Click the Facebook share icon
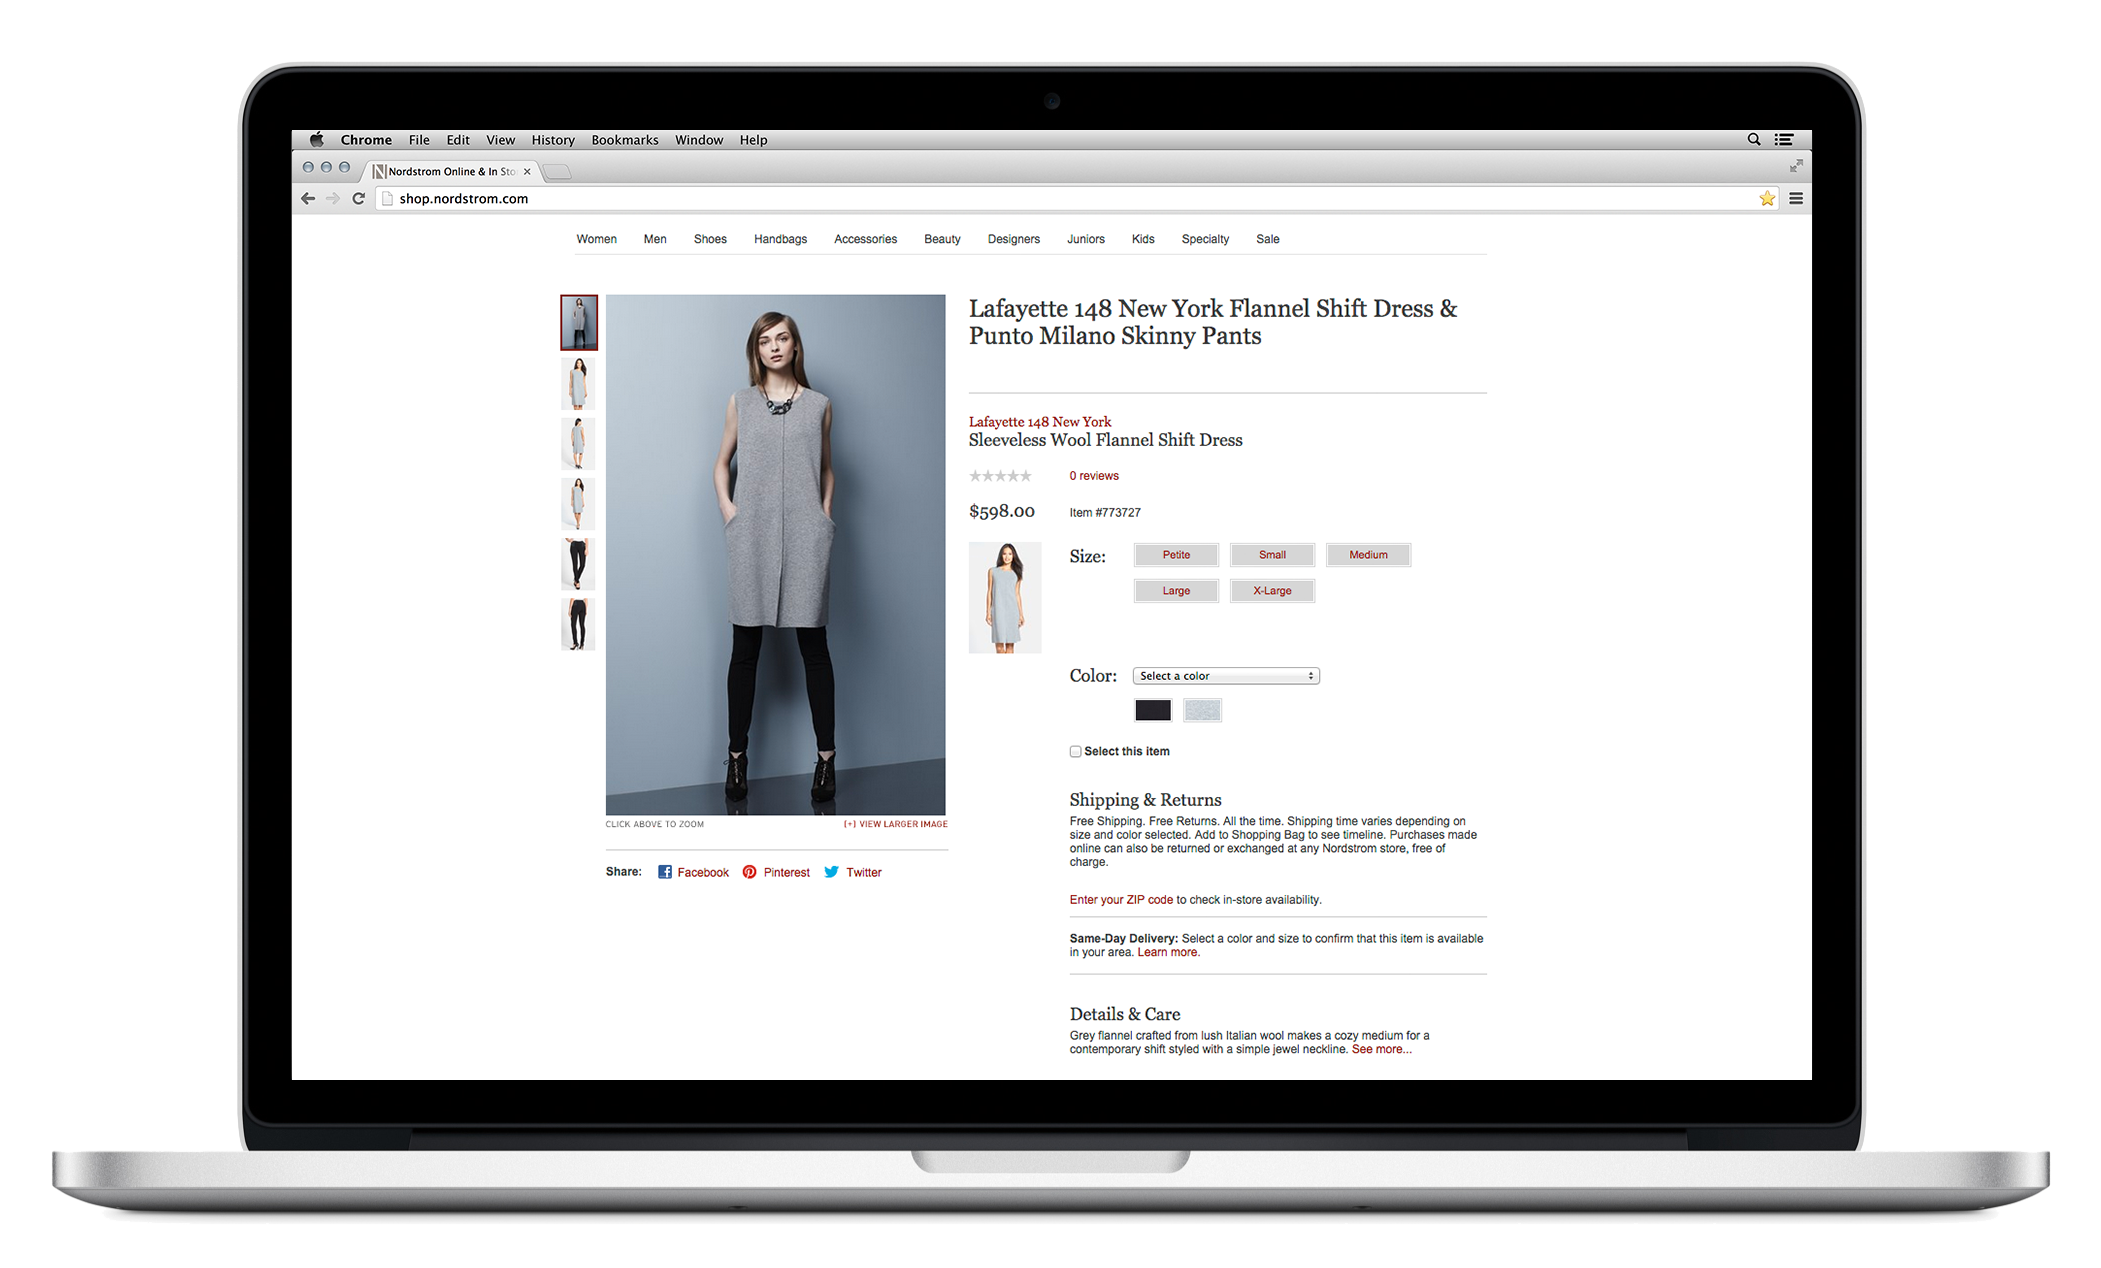The image size is (2101, 1268). (x=665, y=872)
